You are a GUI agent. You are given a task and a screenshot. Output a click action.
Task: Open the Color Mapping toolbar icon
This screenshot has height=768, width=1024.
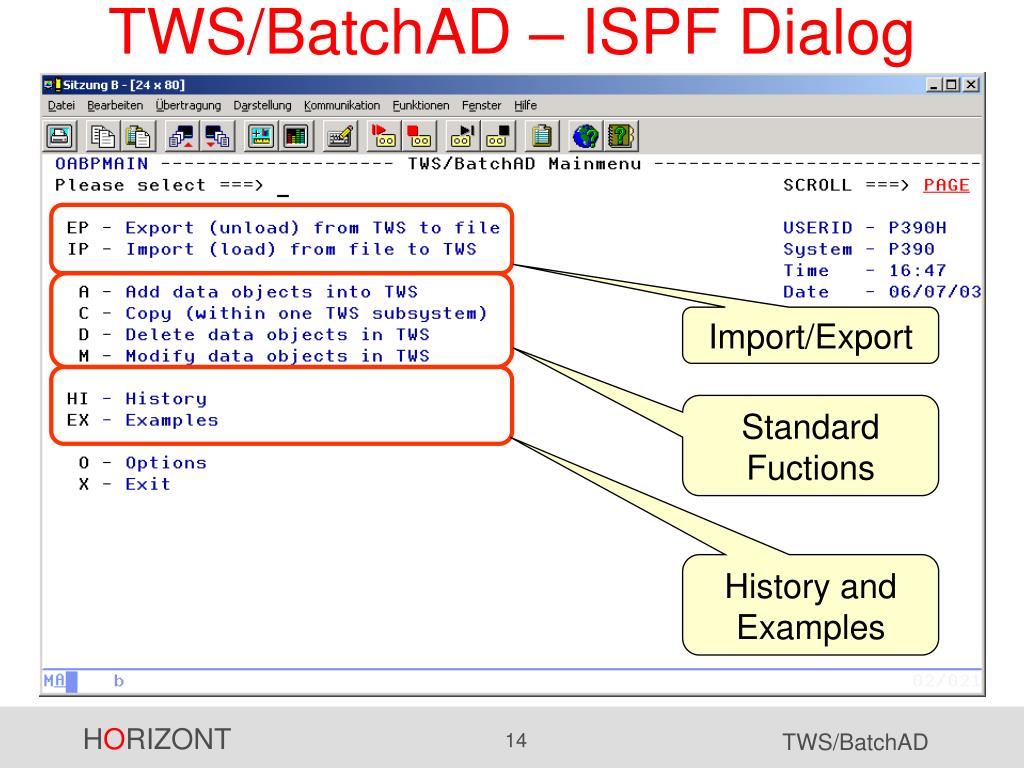(296, 136)
